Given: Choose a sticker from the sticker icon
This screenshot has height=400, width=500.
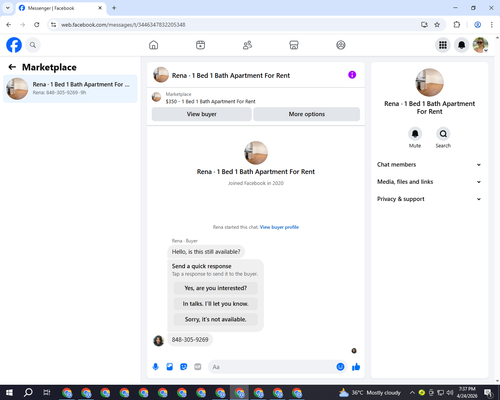Looking at the screenshot, I should 184,367.
